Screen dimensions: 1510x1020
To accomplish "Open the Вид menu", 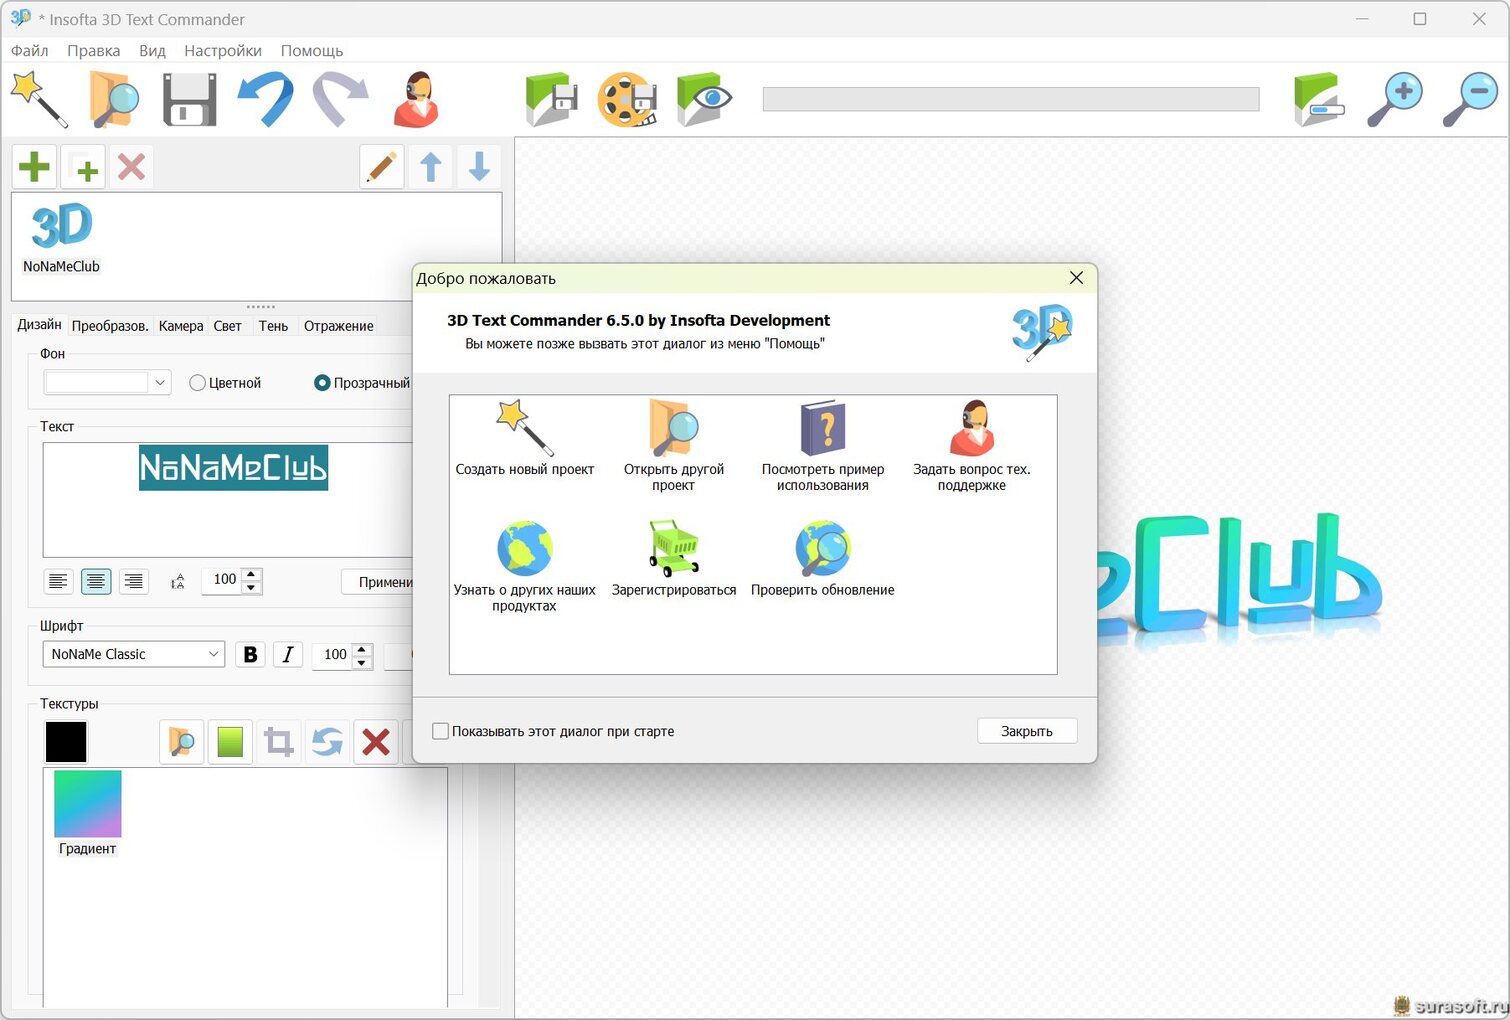I will pos(152,50).
